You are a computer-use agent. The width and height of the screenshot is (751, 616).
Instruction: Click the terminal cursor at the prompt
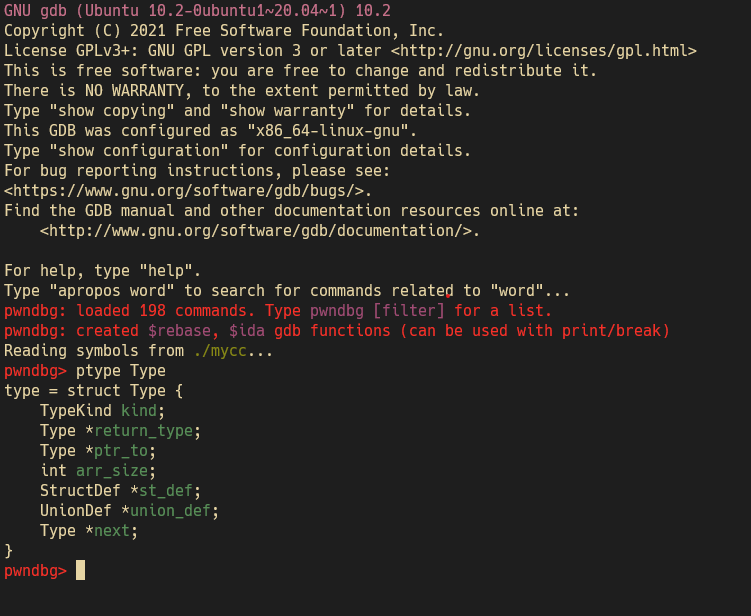(x=80, y=570)
